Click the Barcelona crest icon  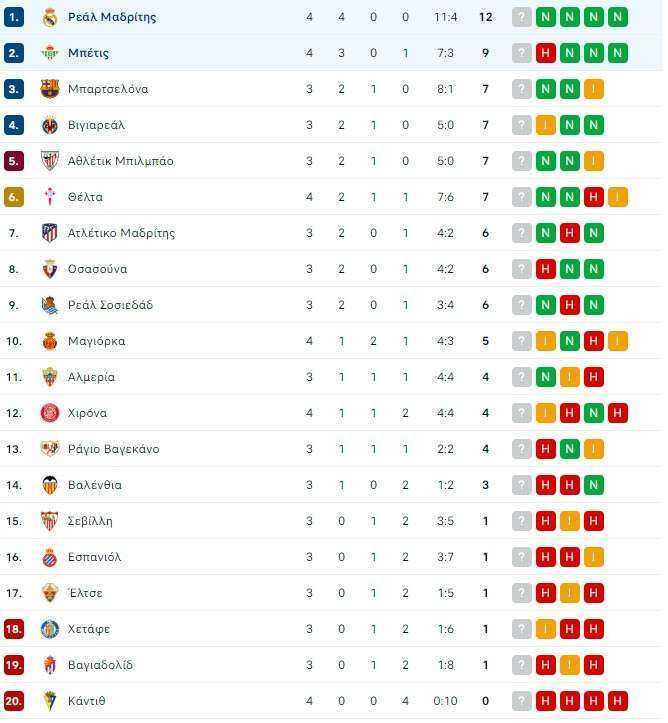coord(49,89)
